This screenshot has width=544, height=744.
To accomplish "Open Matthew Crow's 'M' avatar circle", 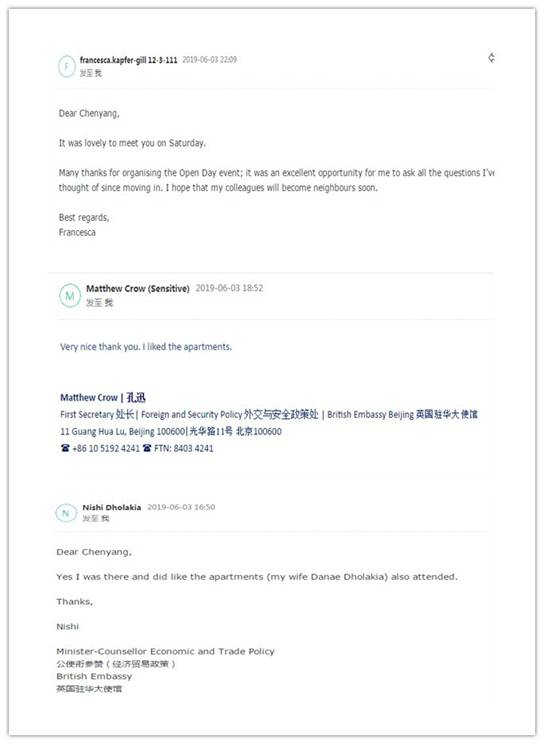I will pyautogui.click(x=70, y=296).
